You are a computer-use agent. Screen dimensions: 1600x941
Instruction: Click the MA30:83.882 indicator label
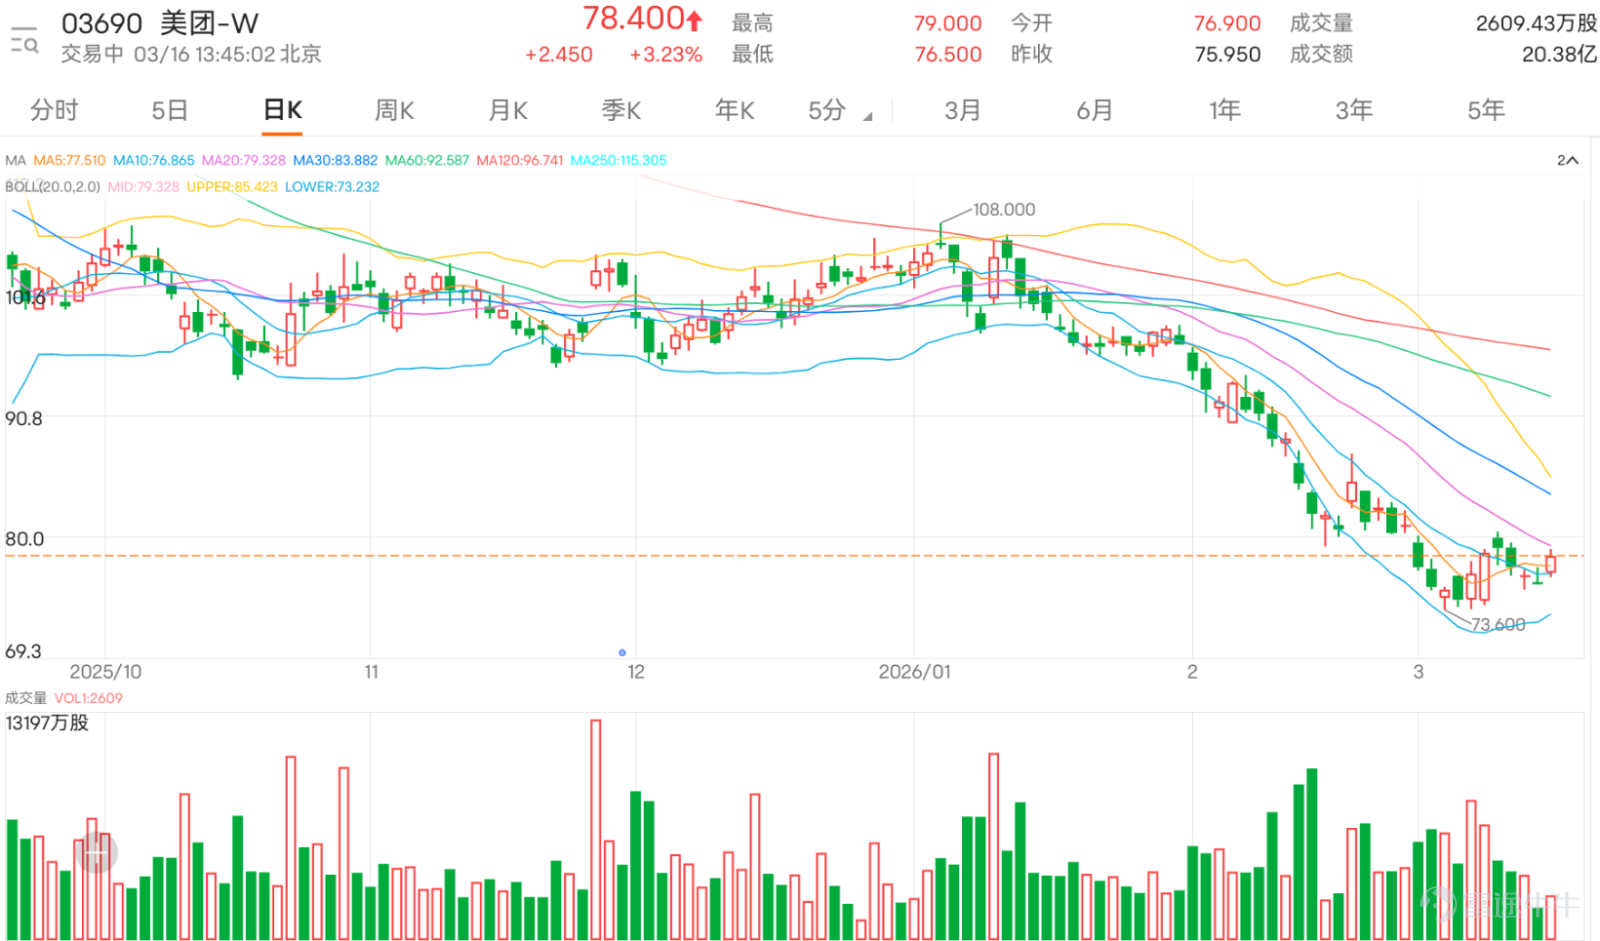pos(335,160)
